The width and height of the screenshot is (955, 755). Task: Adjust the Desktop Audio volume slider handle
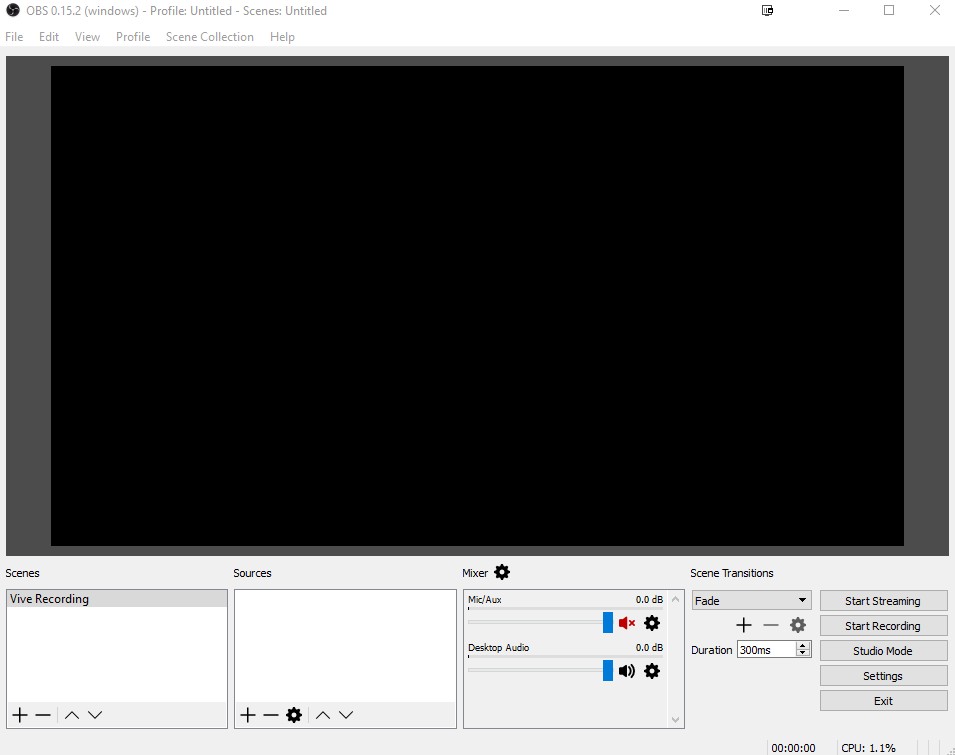[x=608, y=670]
